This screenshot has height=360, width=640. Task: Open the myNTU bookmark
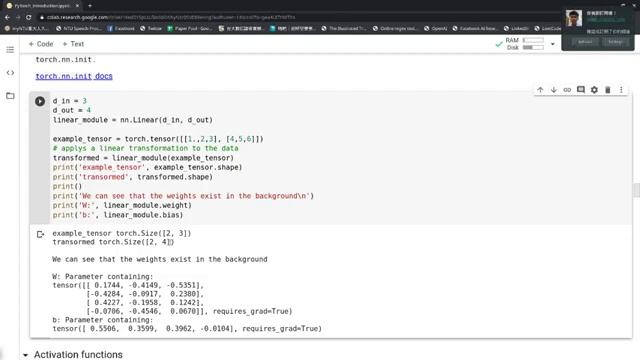[x=26, y=28]
